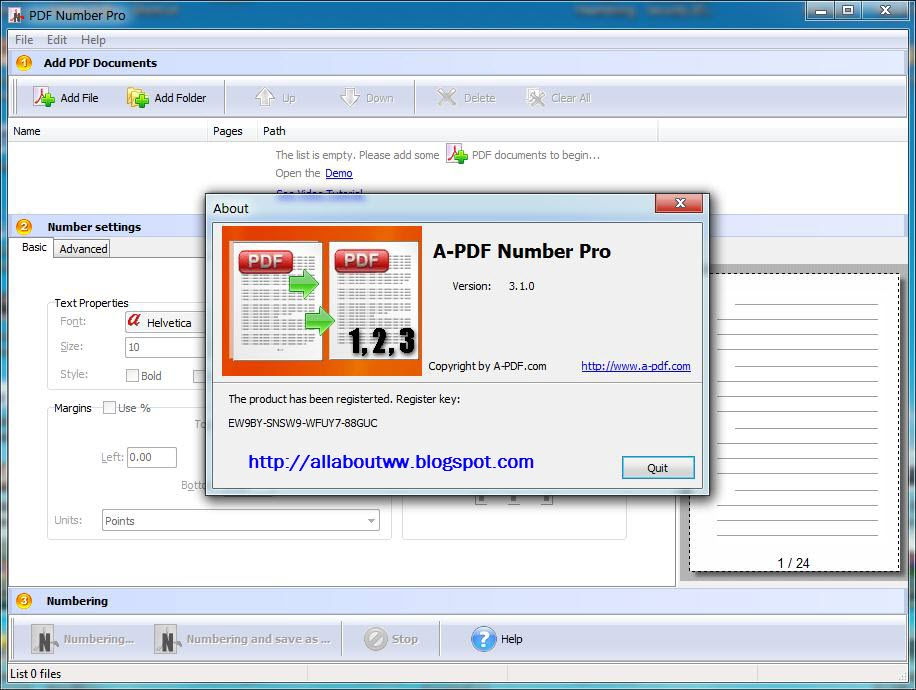
Task: Open the Help menu
Action: pyautogui.click(x=93, y=40)
